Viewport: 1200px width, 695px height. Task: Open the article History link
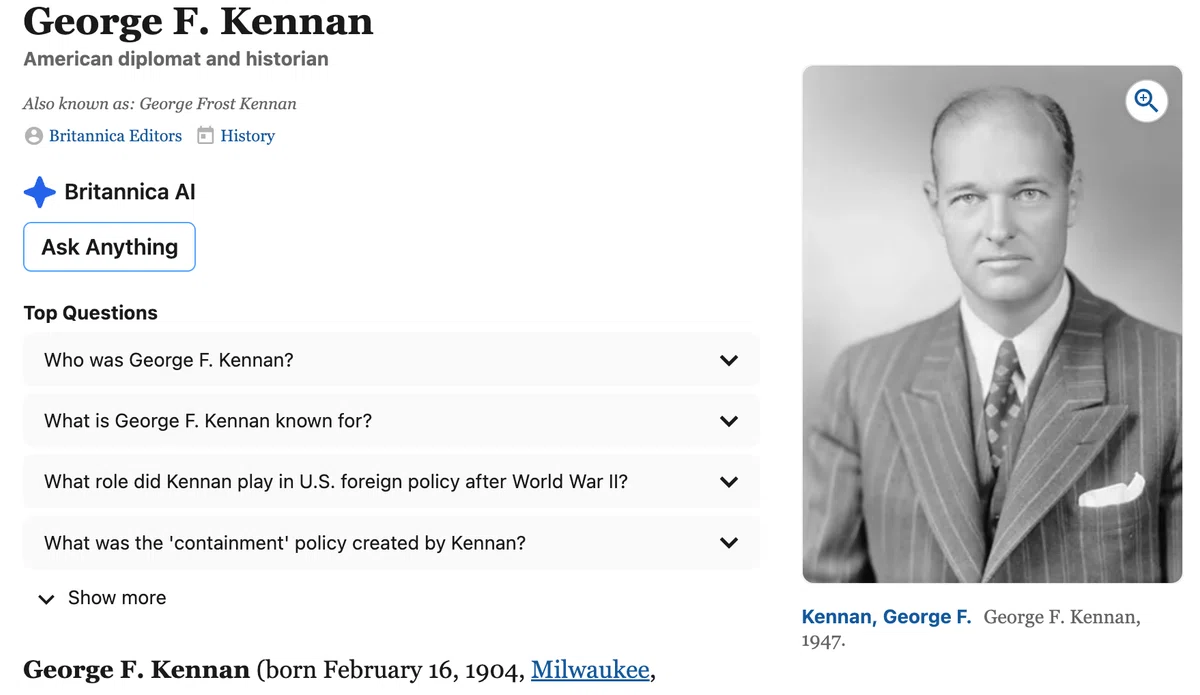click(247, 136)
